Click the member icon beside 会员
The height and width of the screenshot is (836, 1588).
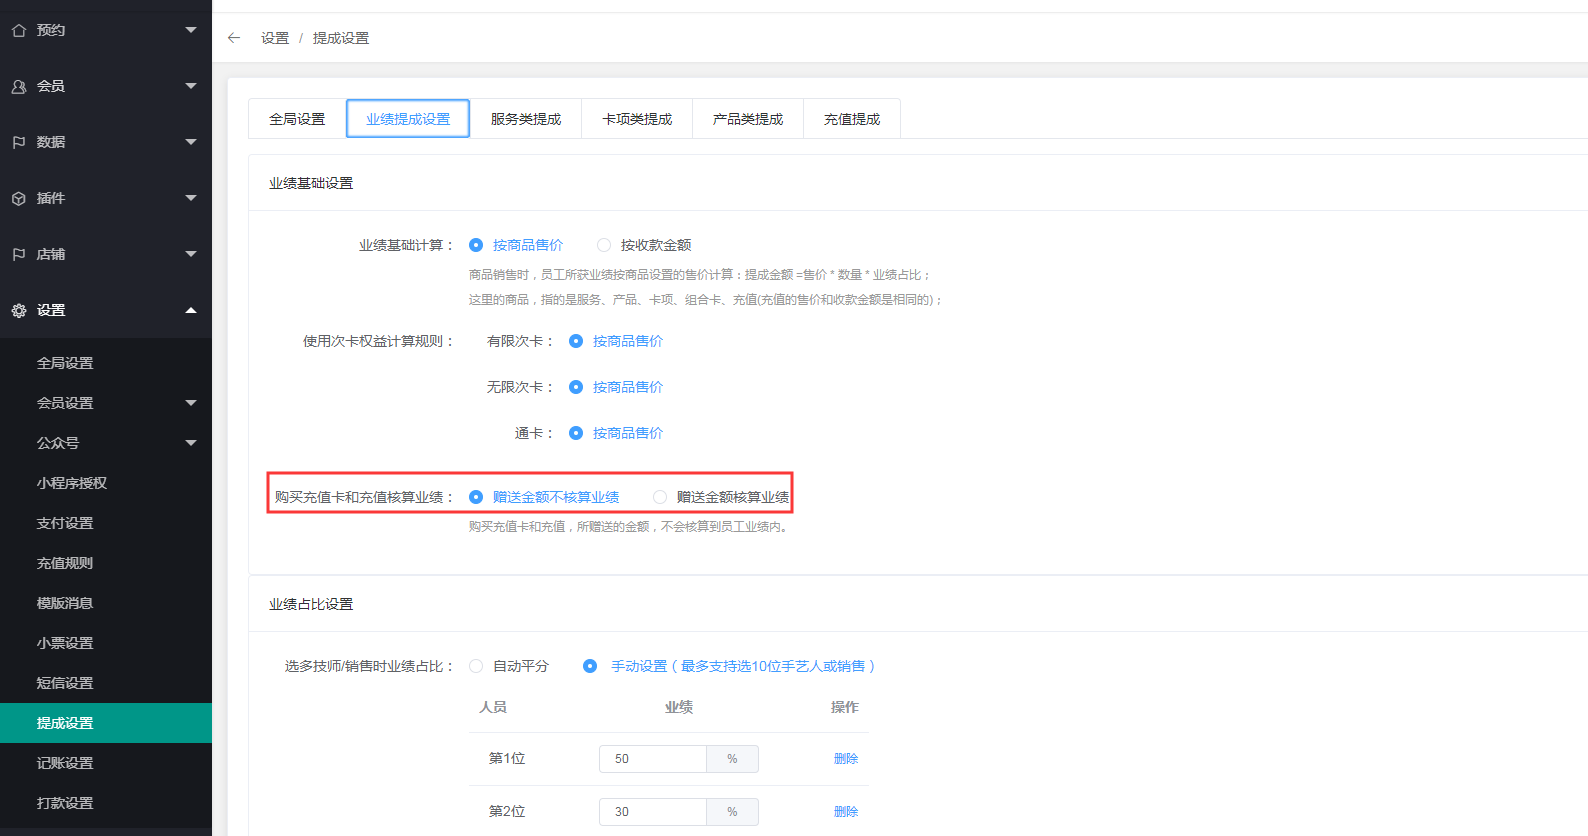tap(19, 86)
